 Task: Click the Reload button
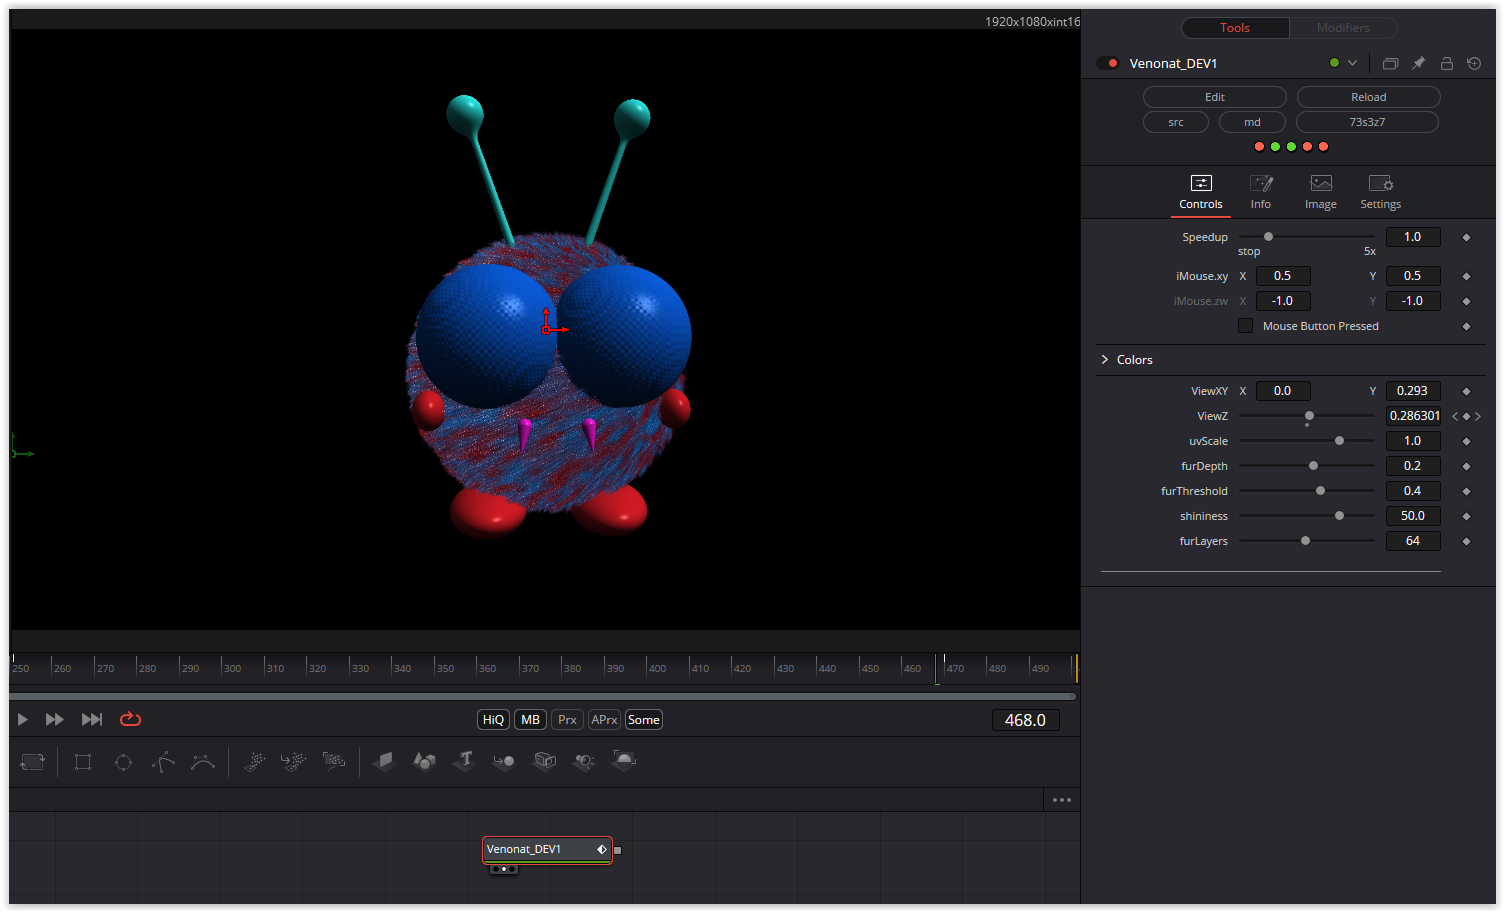(1369, 97)
